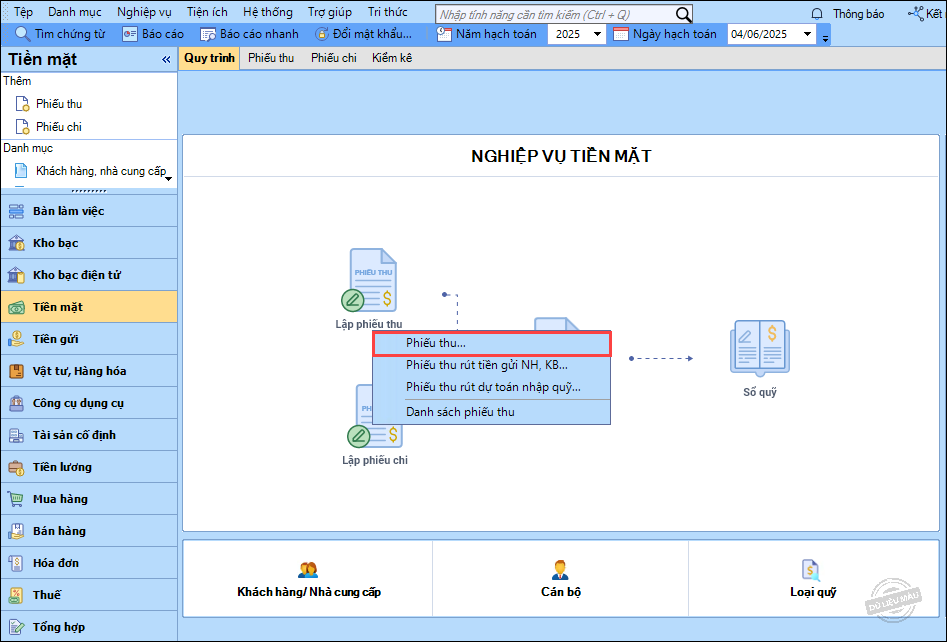Viewport: 947px width, 642px height.
Task: Open Mua hàng shopping cart module
Action: 89,499
